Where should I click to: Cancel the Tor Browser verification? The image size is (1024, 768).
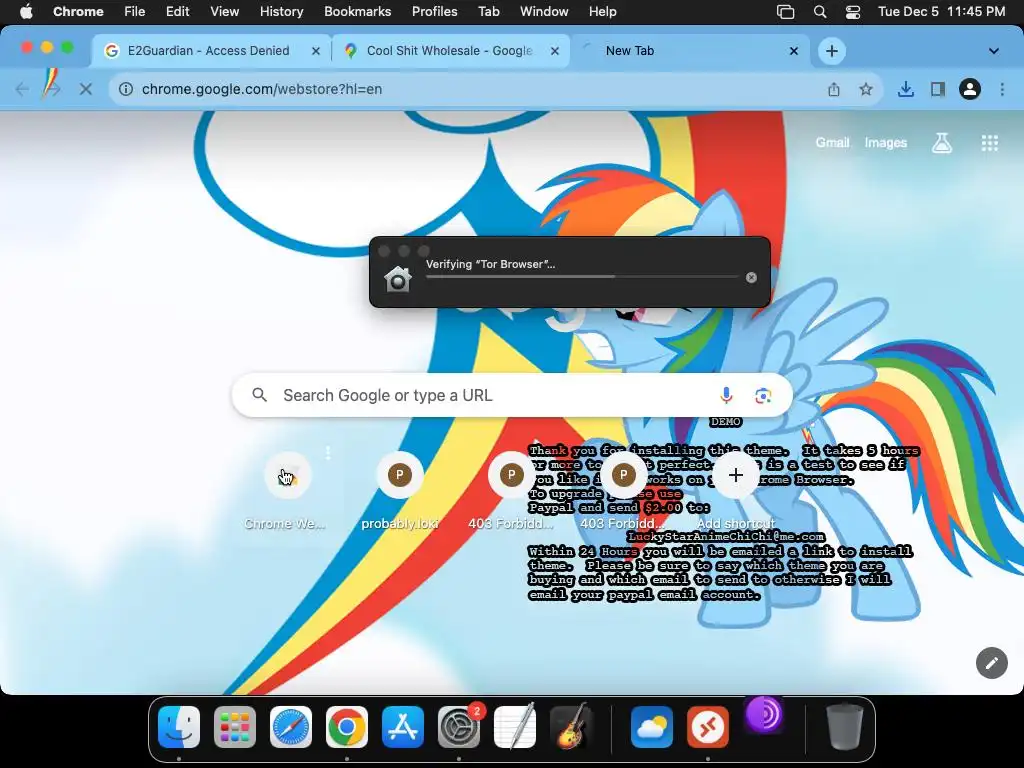pyautogui.click(x=751, y=278)
